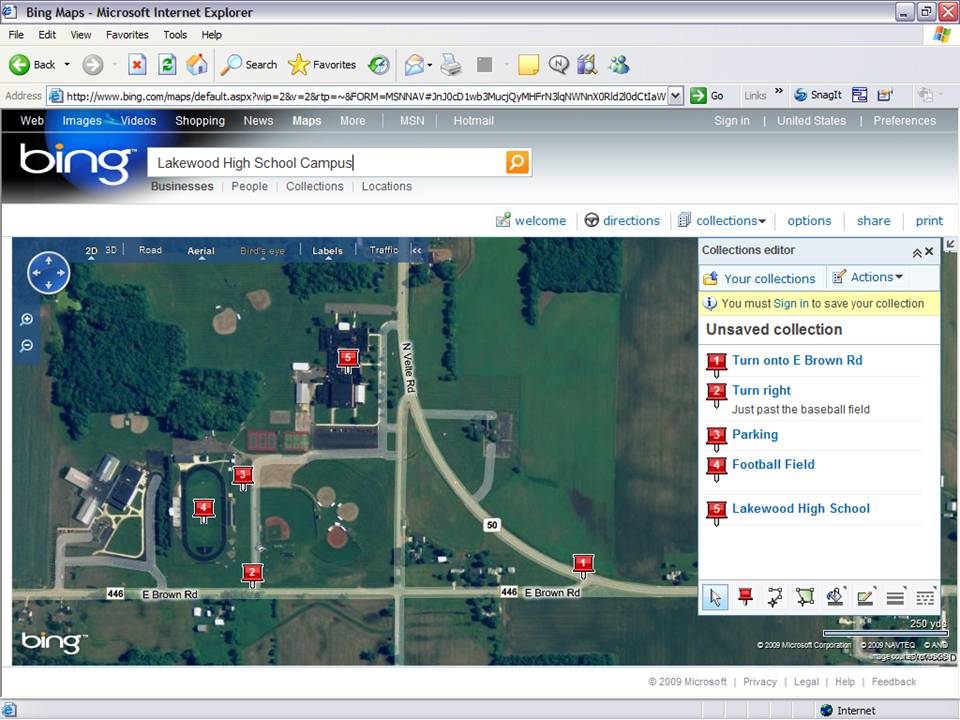The width and height of the screenshot is (960, 720).
Task: Stop page loading with red X icon
Action: point(137,64)
